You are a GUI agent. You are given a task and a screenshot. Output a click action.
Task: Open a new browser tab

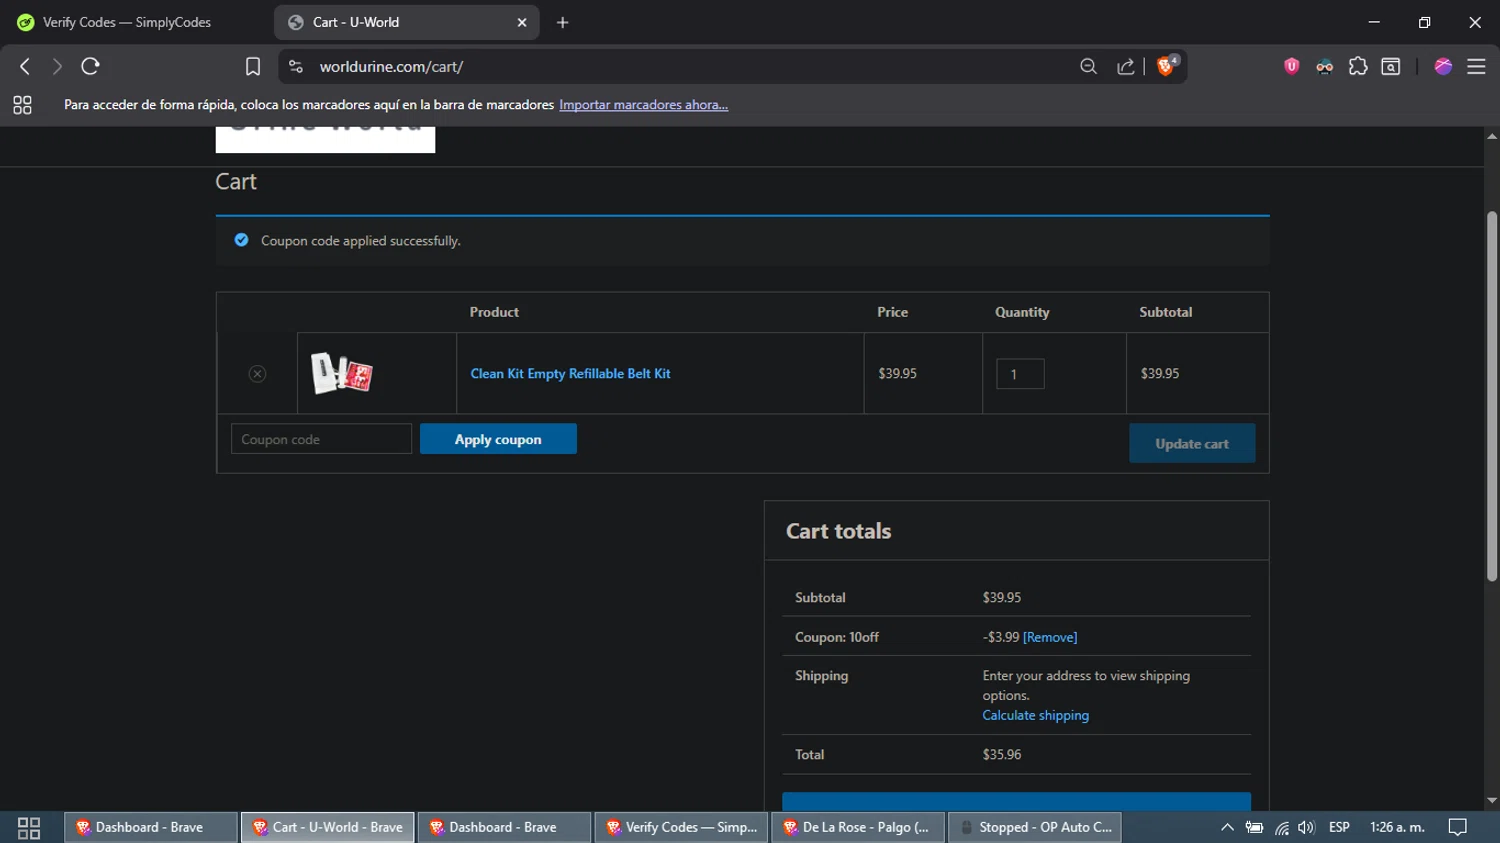coord(563,22)
